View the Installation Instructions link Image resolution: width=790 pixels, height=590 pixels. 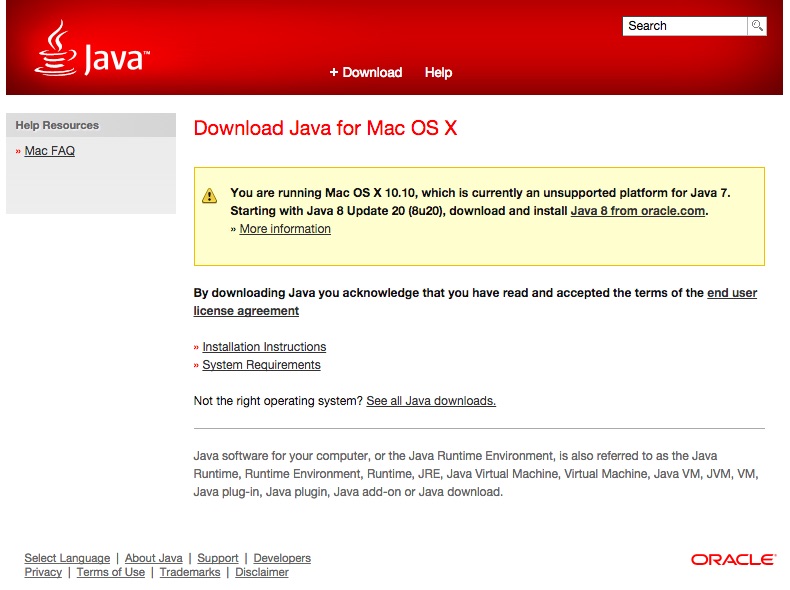264,347
